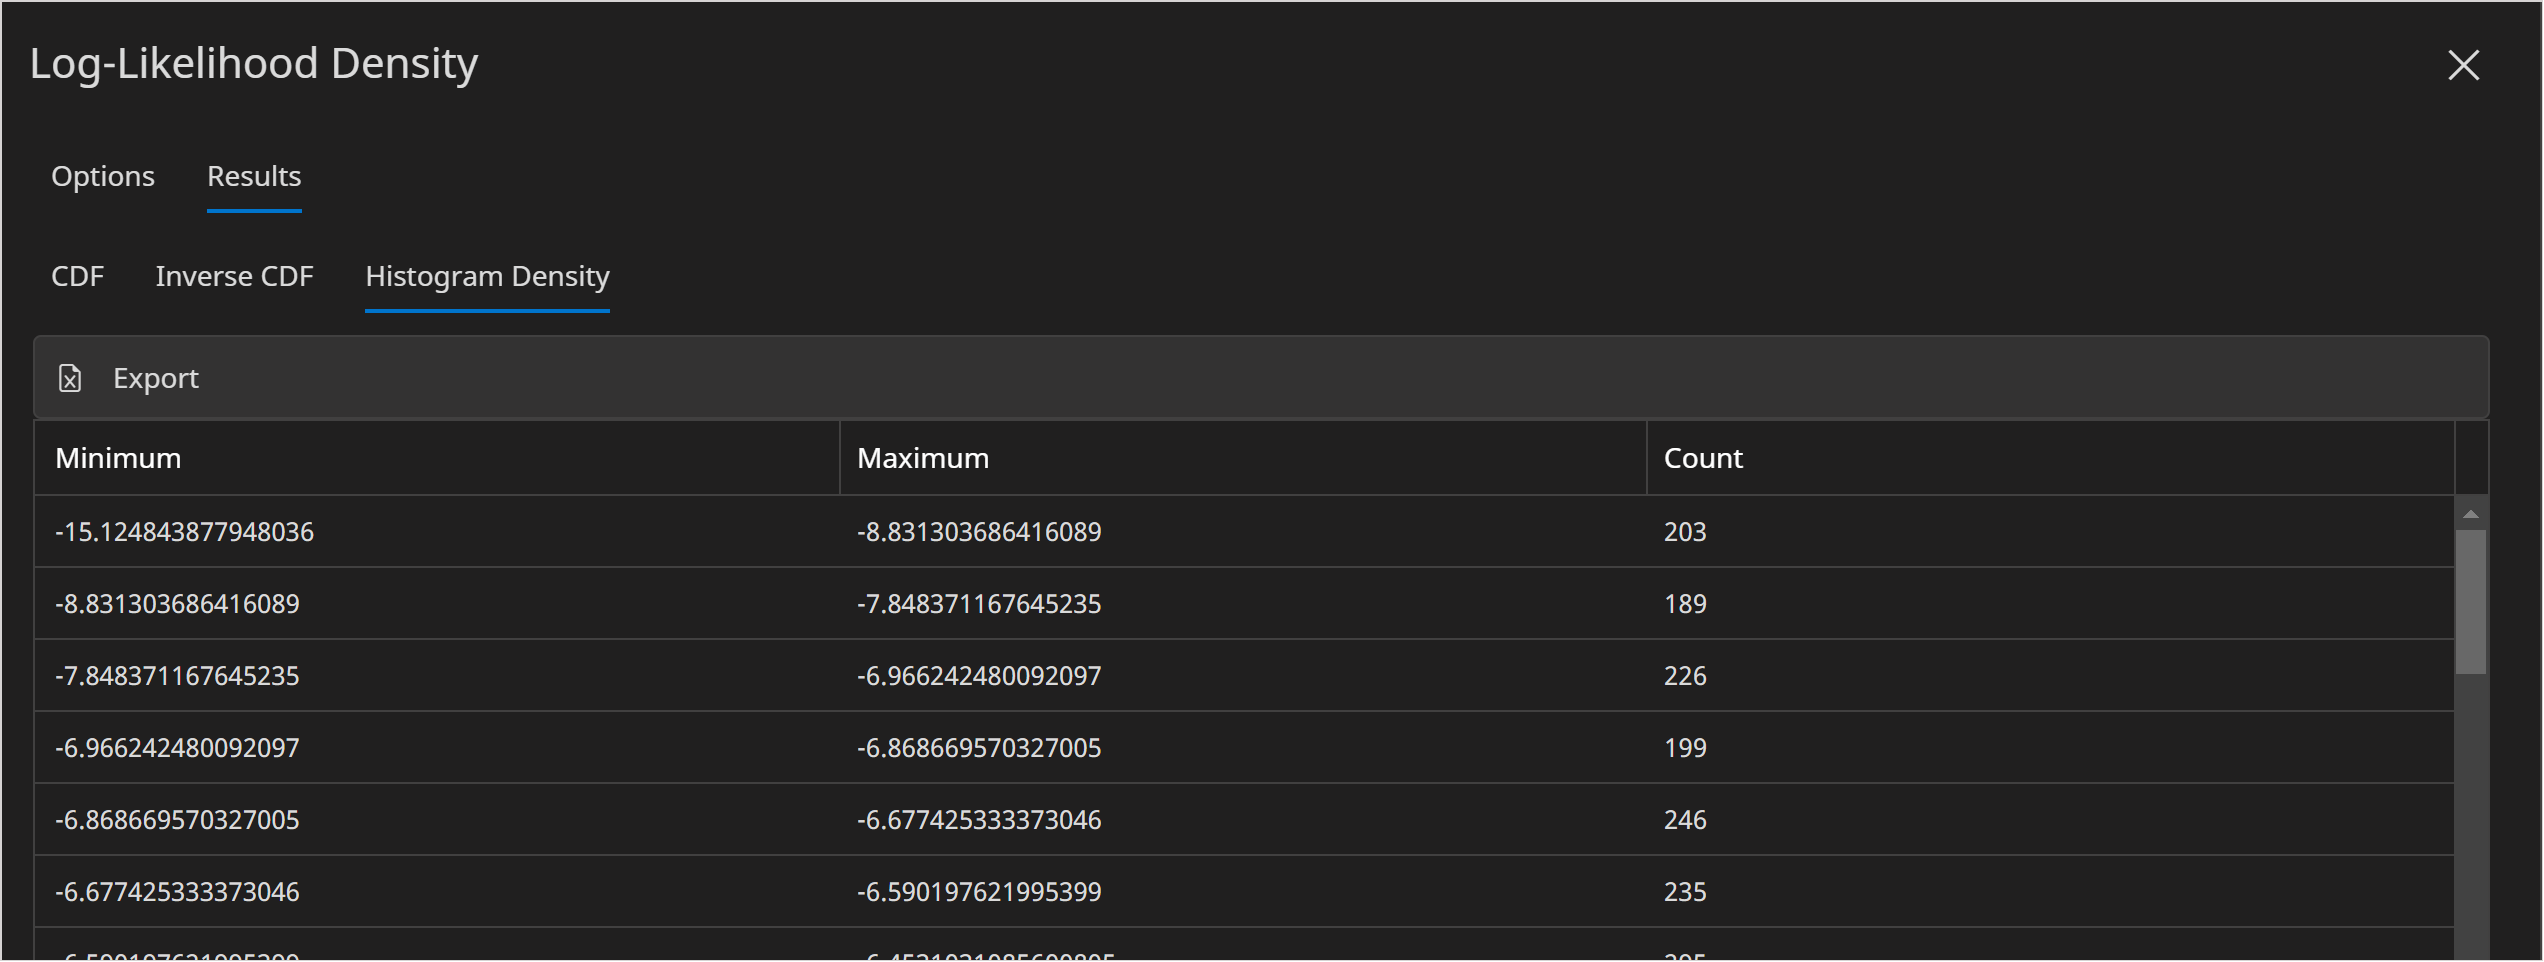
Task: Click the Maximum column header
Action: (x=922, y=458)
